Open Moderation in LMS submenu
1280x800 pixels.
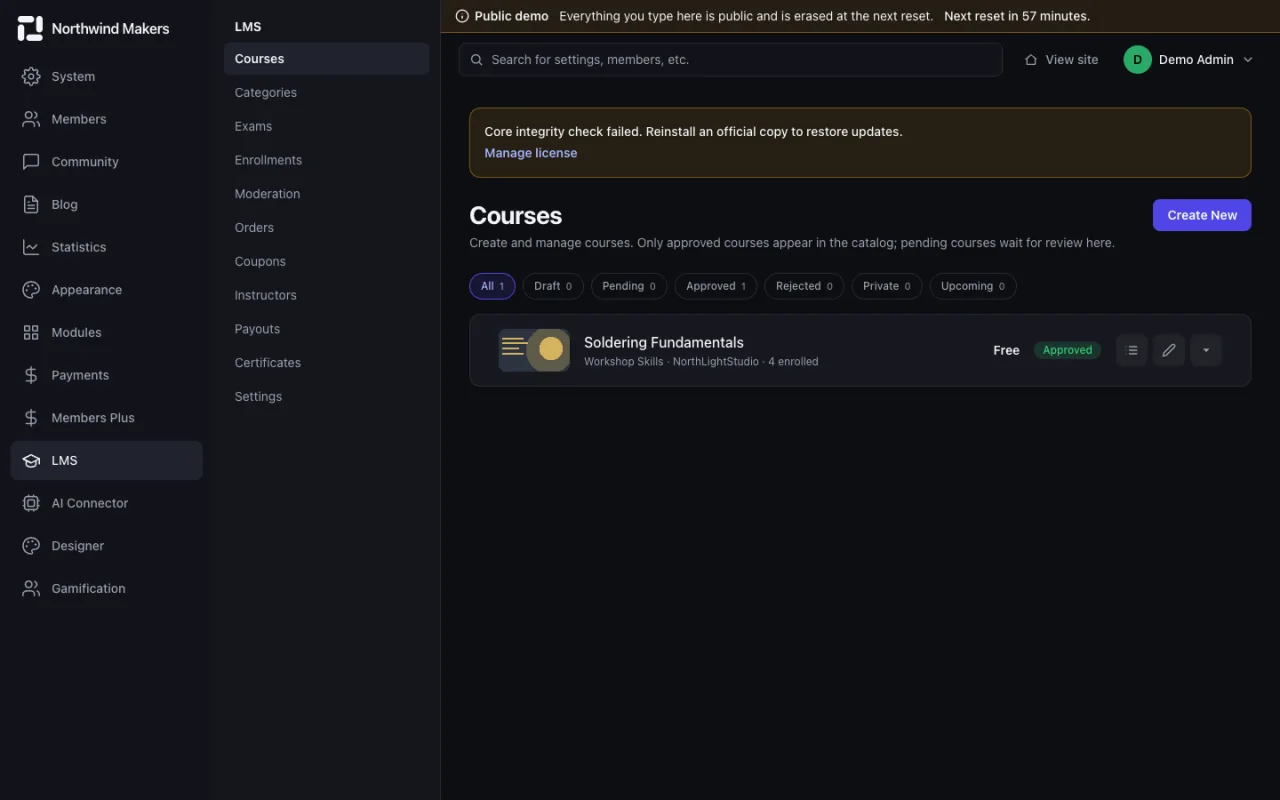pos(327,194)
